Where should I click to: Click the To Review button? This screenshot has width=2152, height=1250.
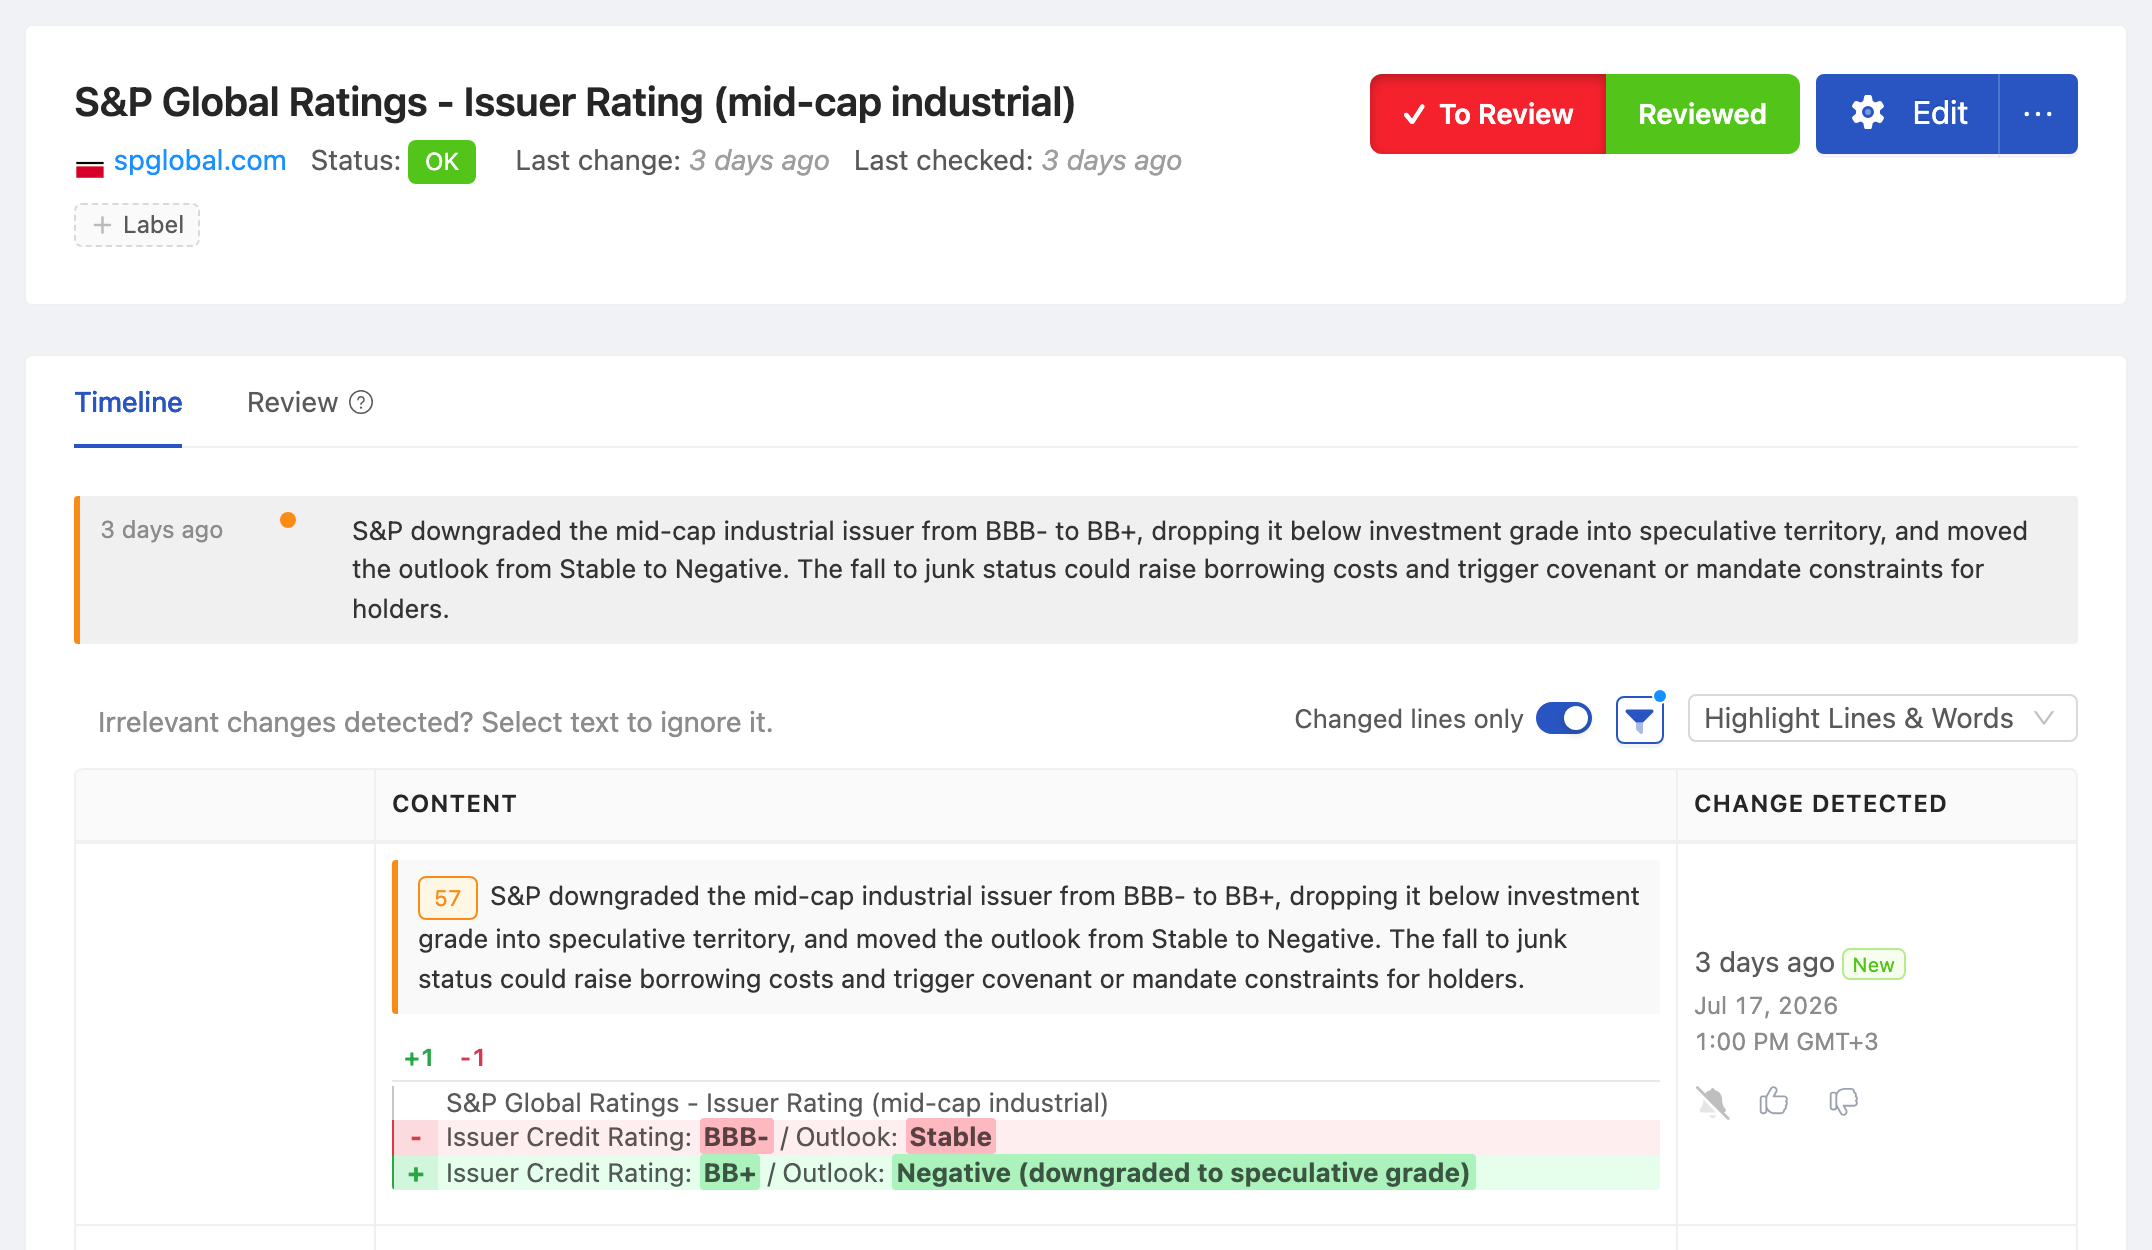click(1487, 114)
